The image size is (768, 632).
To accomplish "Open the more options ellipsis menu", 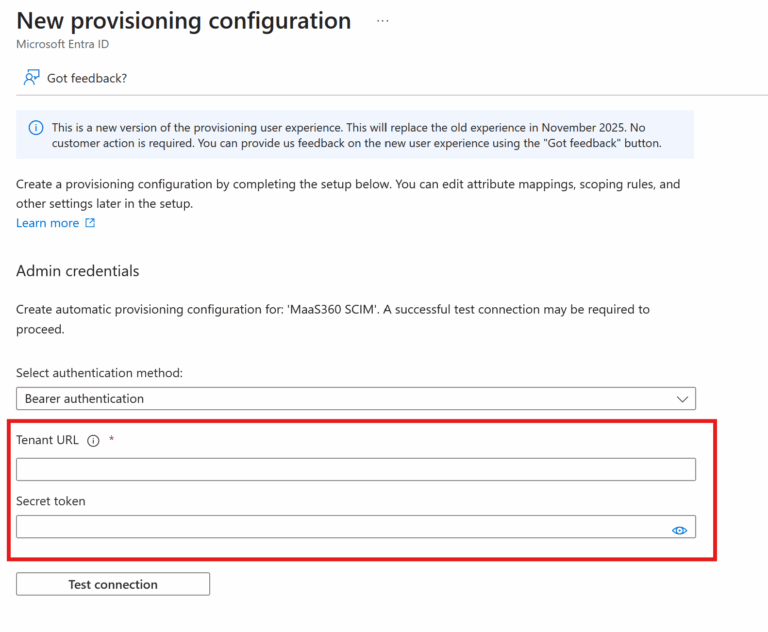I will click(383, 20).
